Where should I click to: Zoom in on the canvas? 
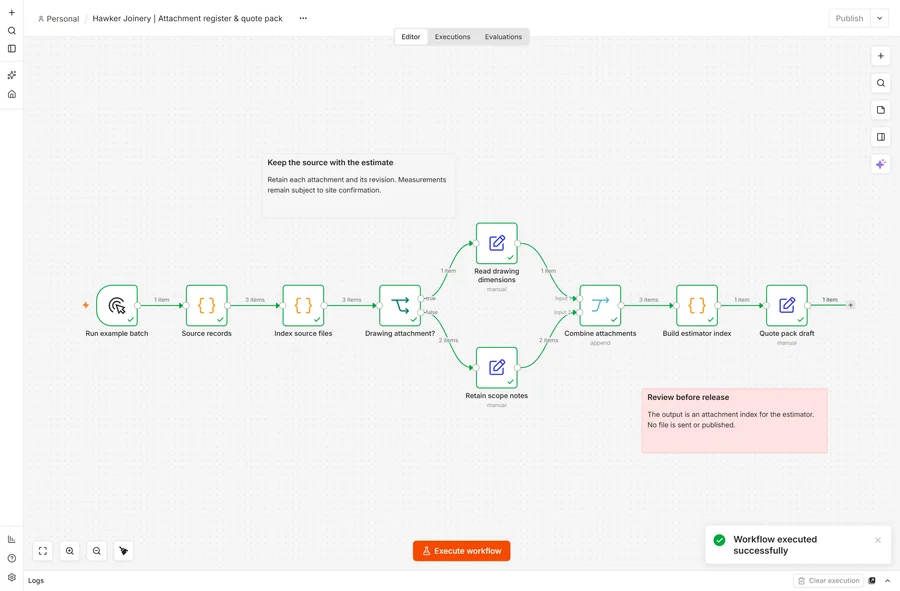pyautogui.click(x=70, y=551)
